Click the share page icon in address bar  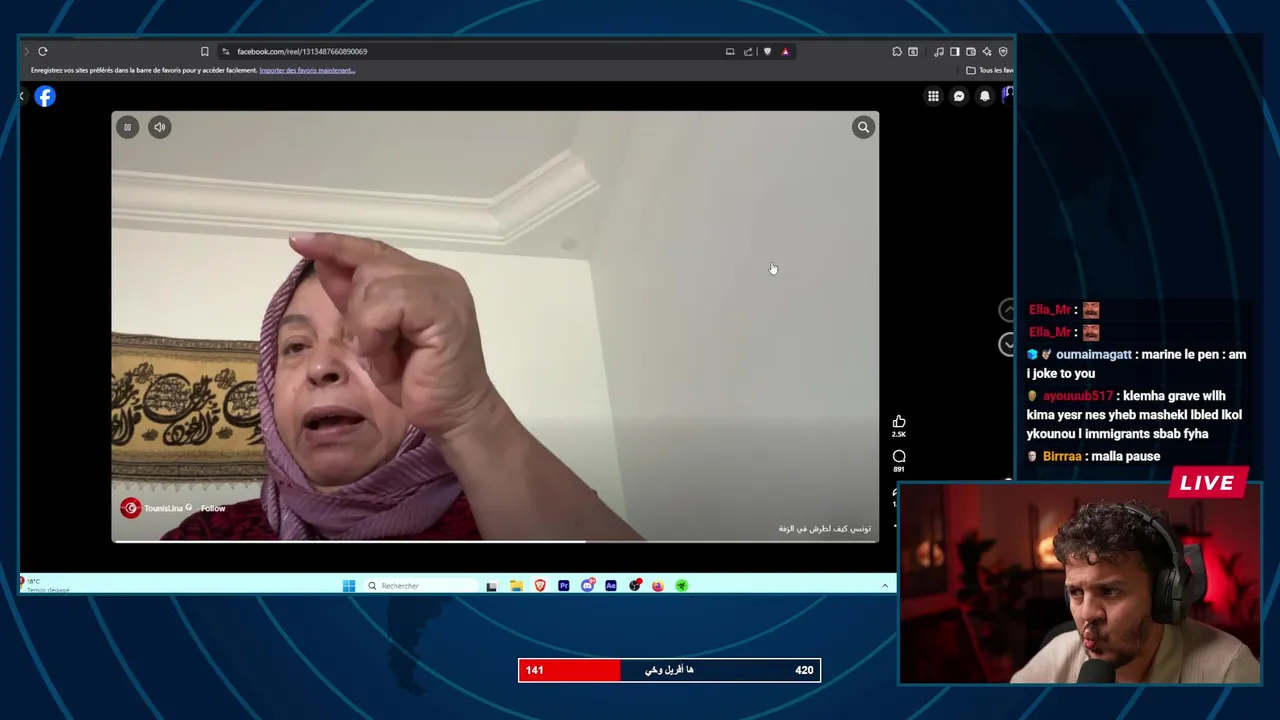[748, 51]
